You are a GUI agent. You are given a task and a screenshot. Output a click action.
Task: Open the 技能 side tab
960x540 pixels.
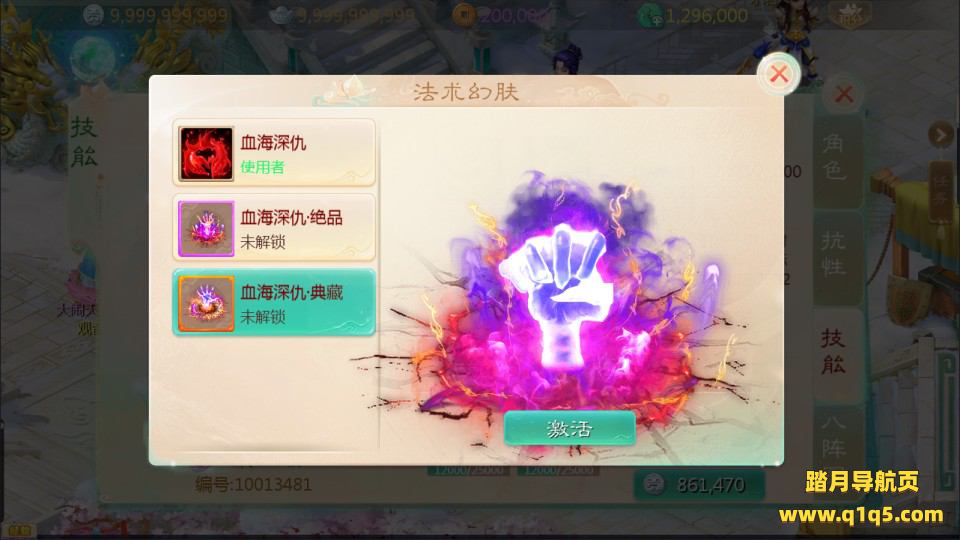(x=834, y=351)
